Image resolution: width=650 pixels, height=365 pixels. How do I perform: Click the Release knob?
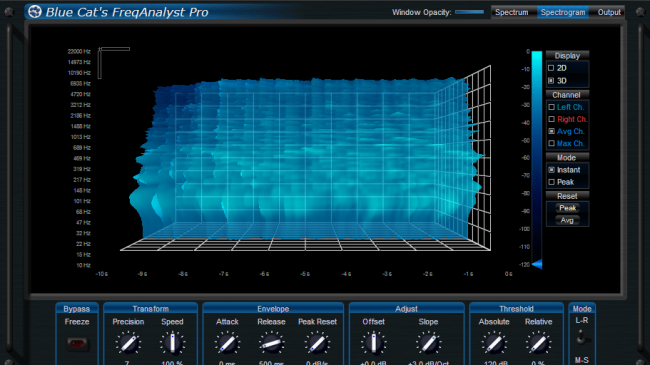click(272, 343)
